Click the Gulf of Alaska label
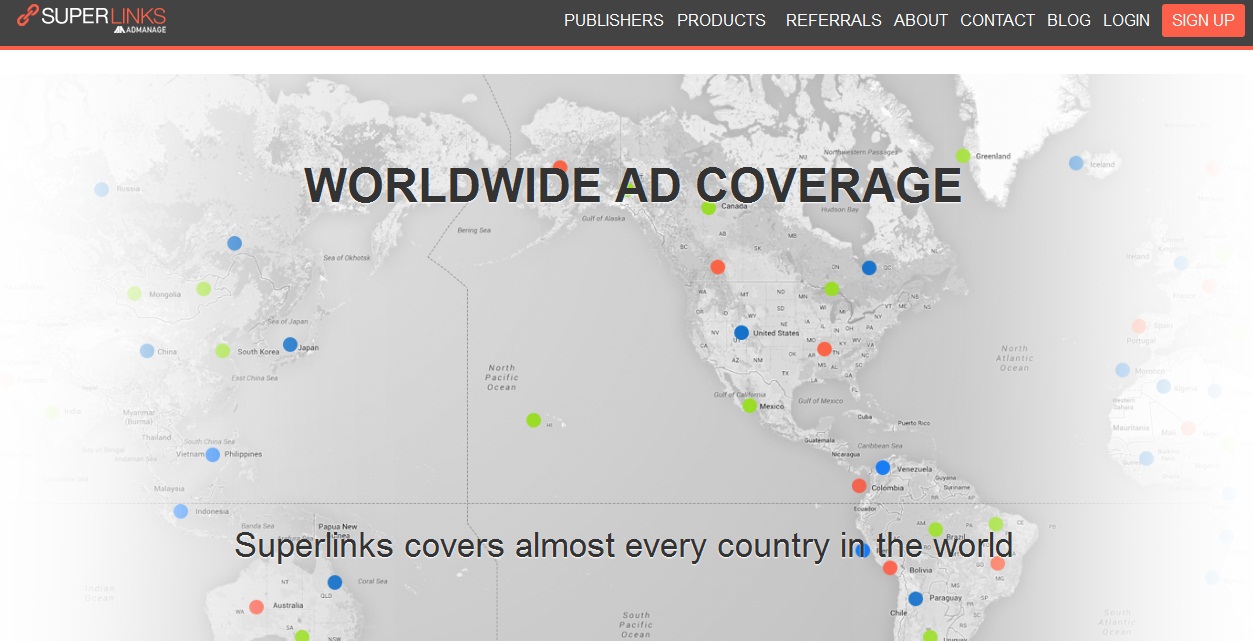Image resolution: width=1253 pixels, height=641 pixels. tap(603, 218)
